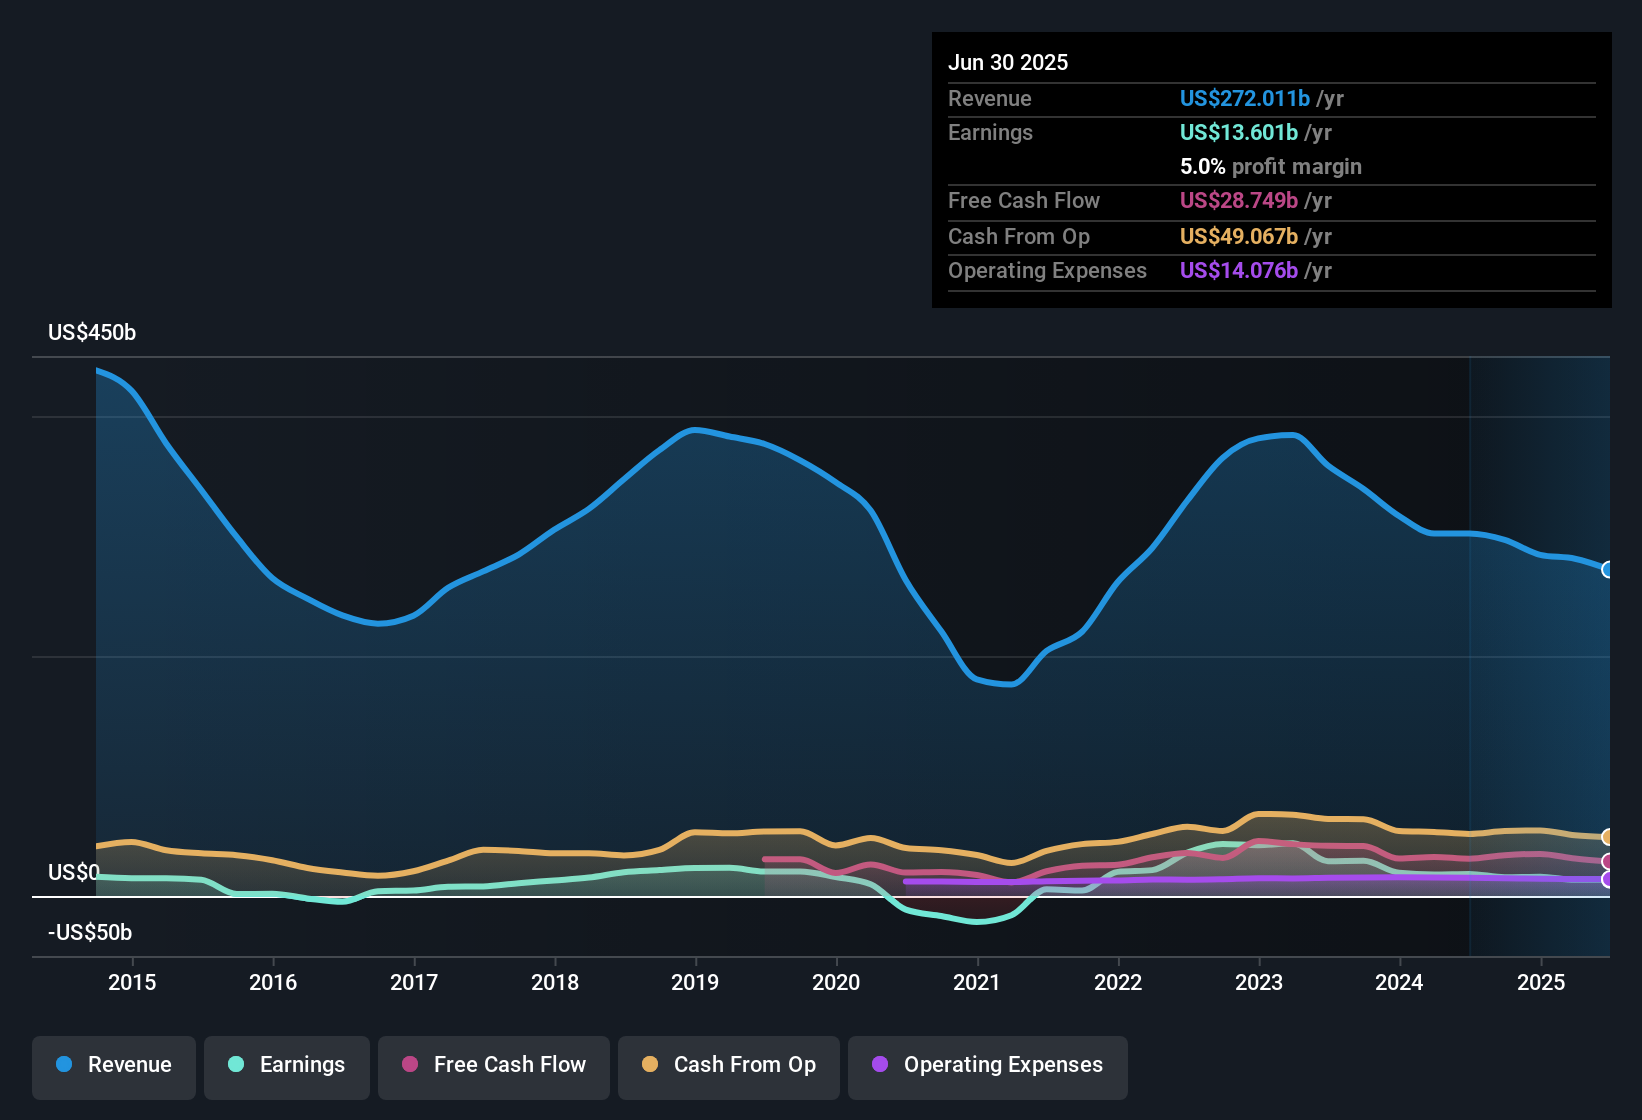Click the teal Earnings dot icon in legend
This screenshot has height=1120, width=1642.
click(236, 1065)
